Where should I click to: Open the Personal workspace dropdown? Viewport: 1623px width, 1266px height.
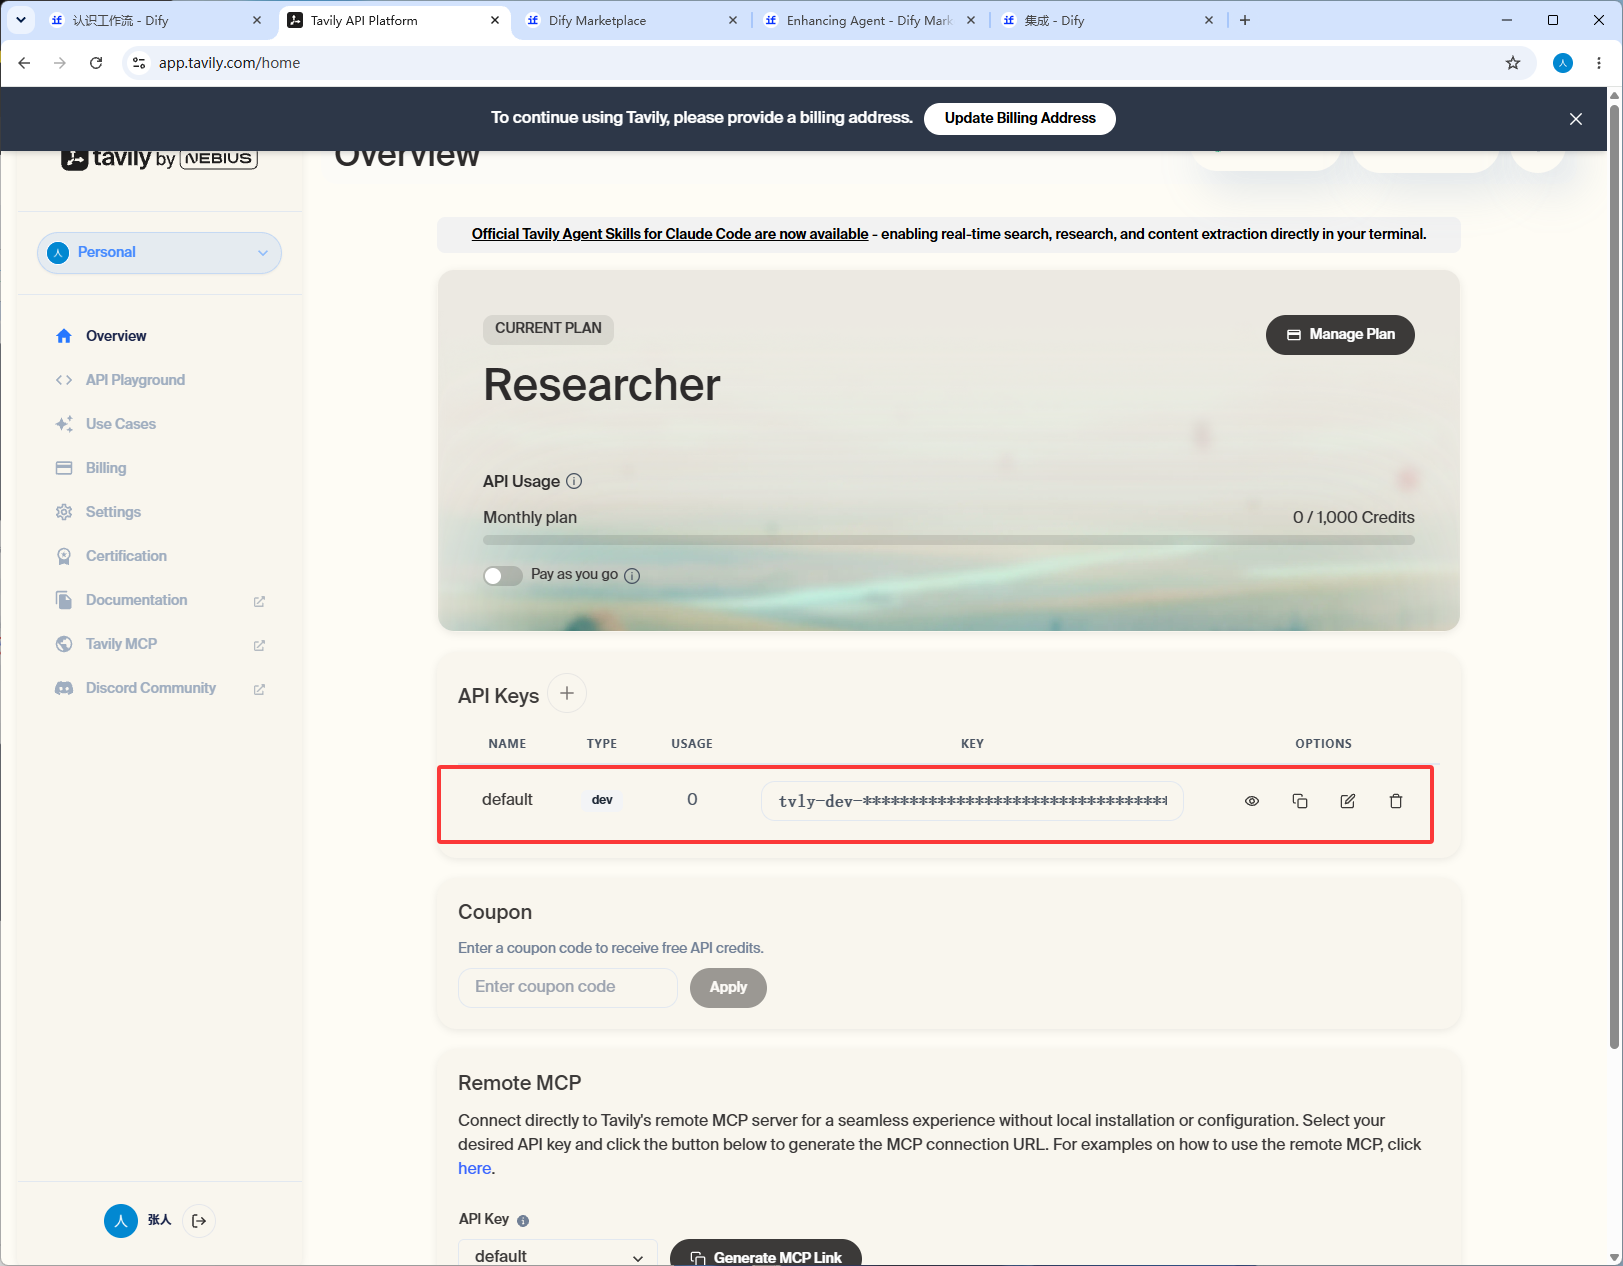coord(159,253)
